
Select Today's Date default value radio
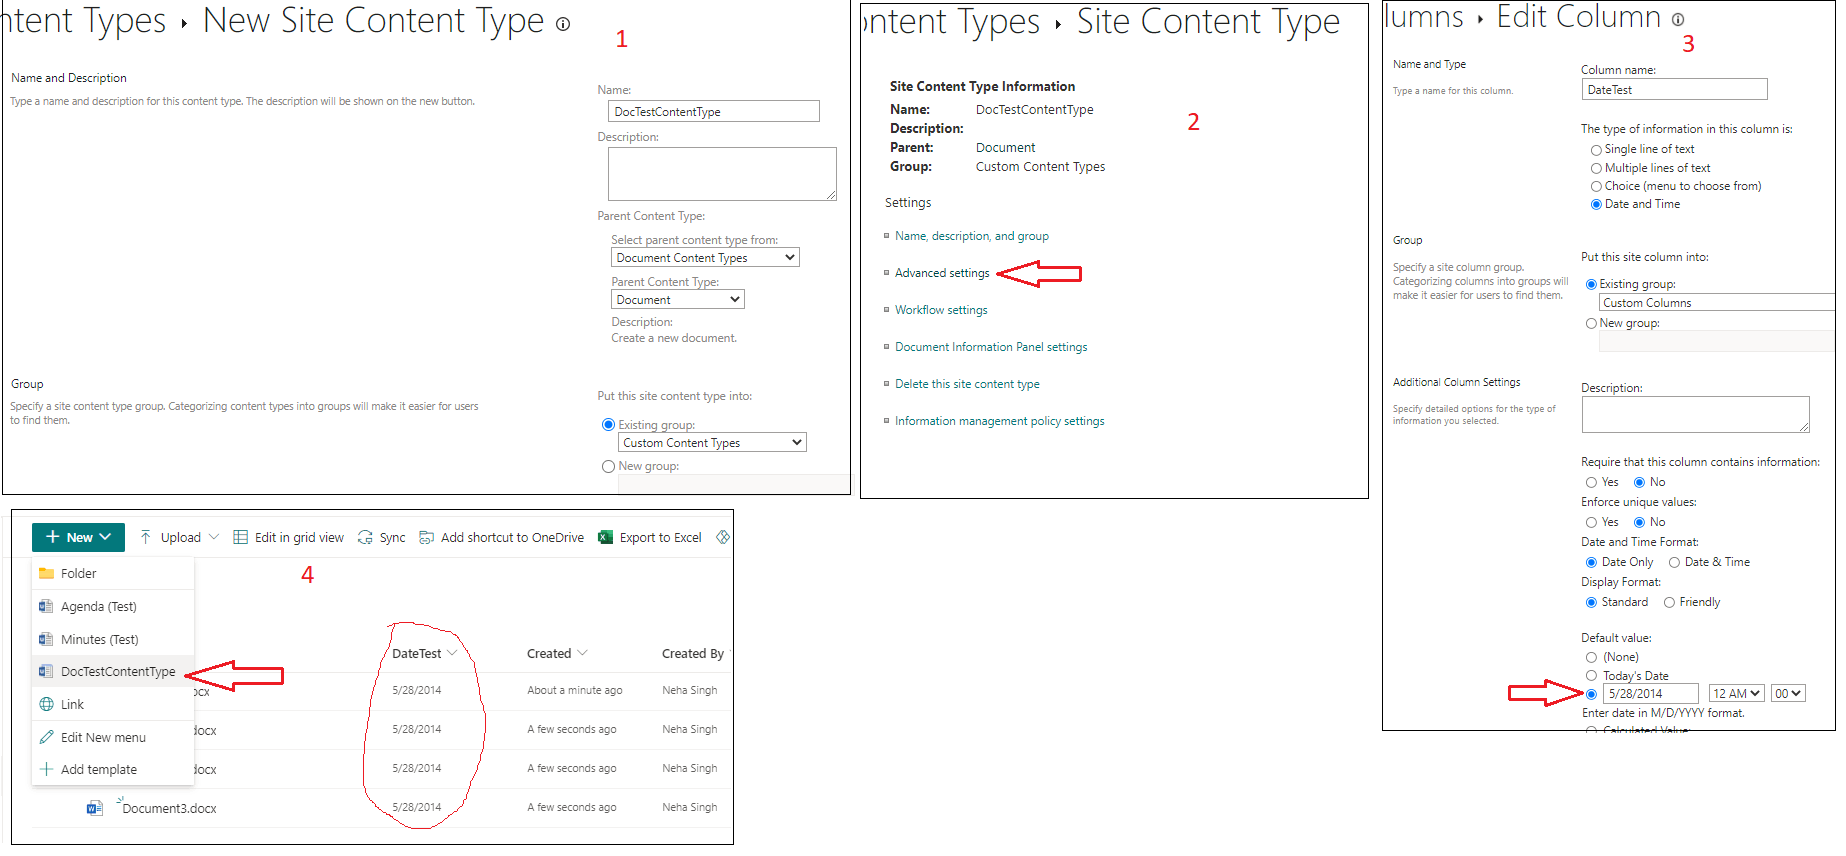pos(1591,676)
